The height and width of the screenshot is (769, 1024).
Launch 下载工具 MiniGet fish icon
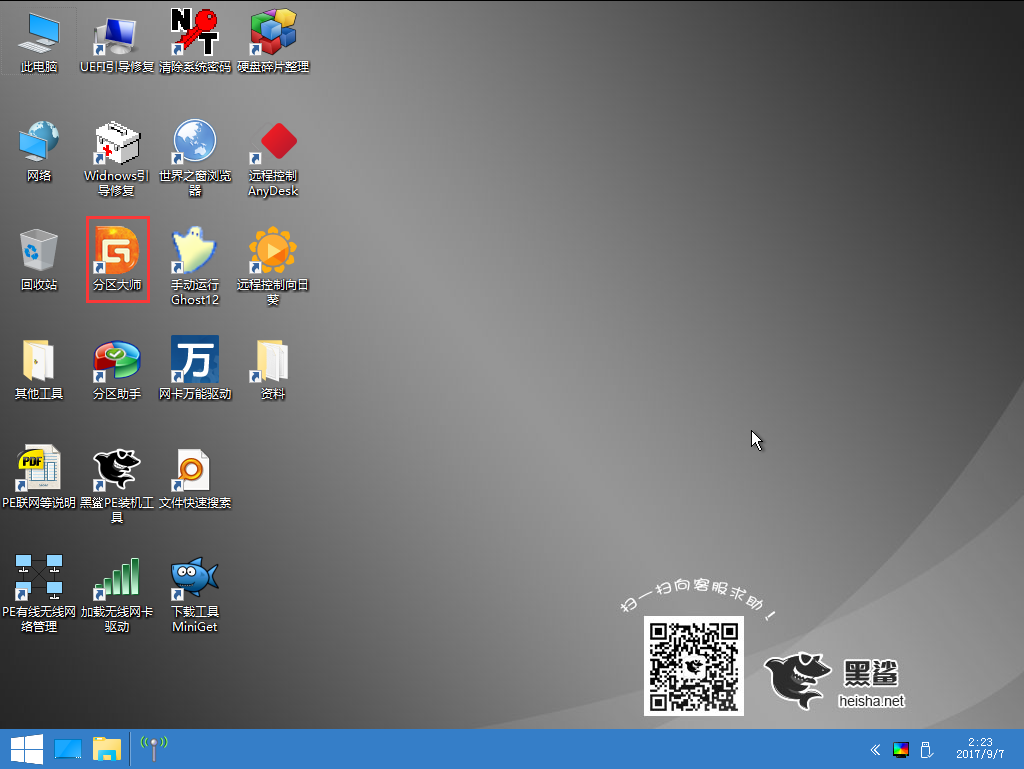coord(195,578)
